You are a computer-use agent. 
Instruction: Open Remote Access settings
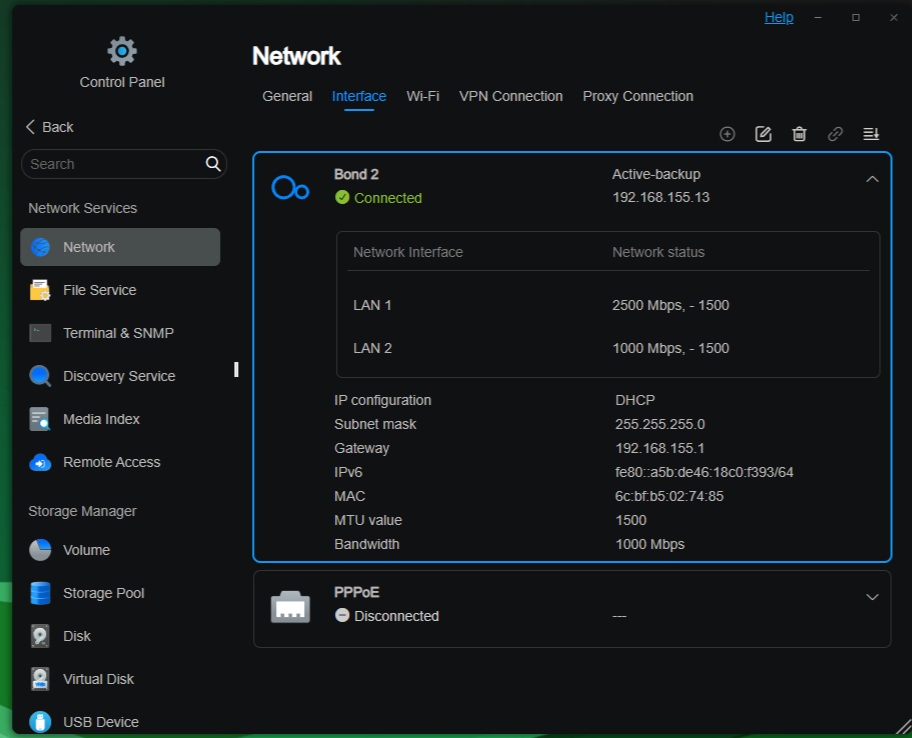(120, 462)
